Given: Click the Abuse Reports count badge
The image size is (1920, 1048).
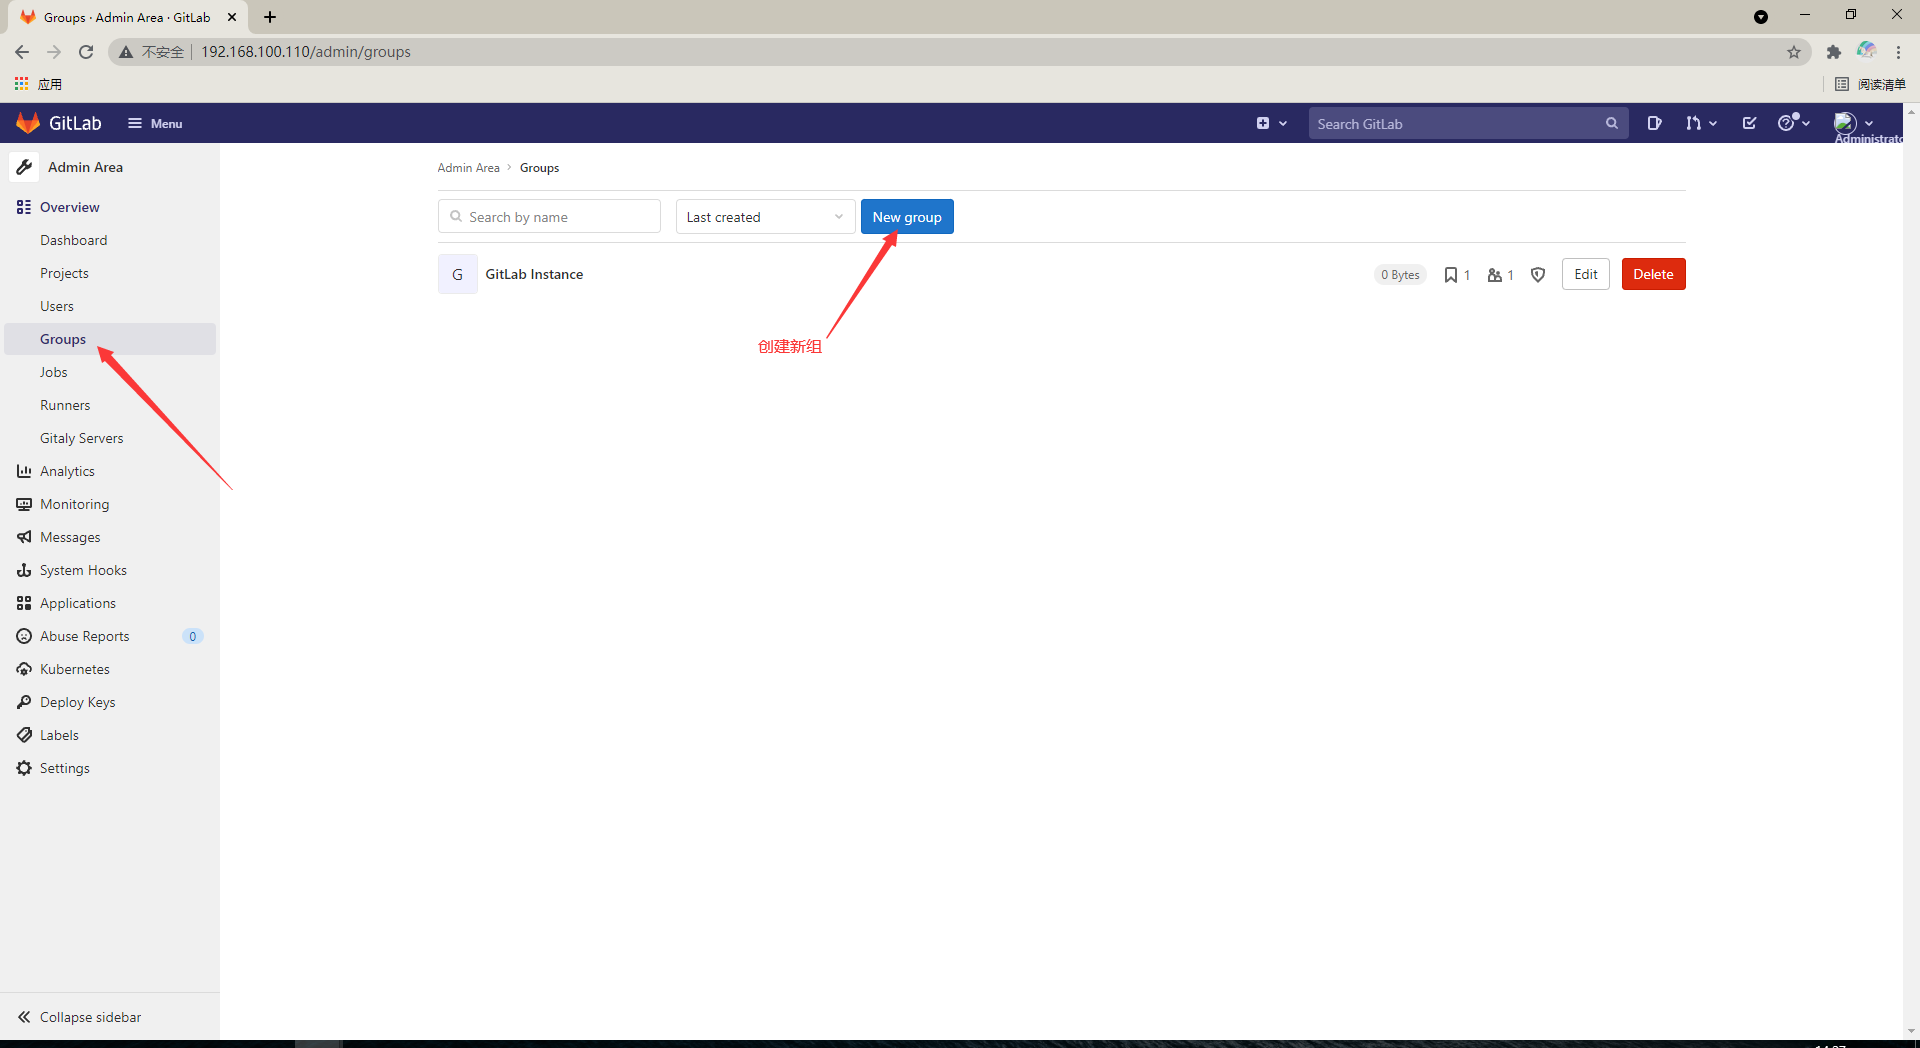Looking at the screenshot, I should [x=193, y=636].
